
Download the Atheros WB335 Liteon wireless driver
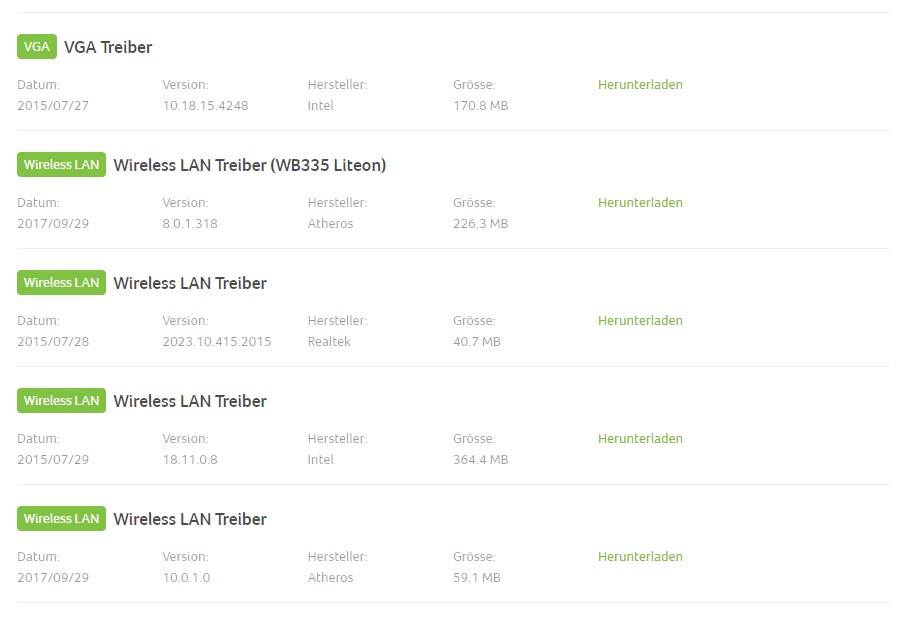pos(640,202)
